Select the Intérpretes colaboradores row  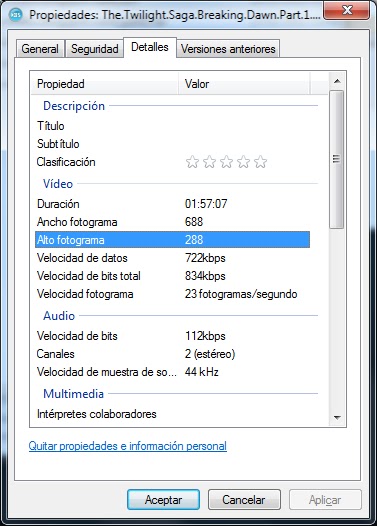(172, 414)
